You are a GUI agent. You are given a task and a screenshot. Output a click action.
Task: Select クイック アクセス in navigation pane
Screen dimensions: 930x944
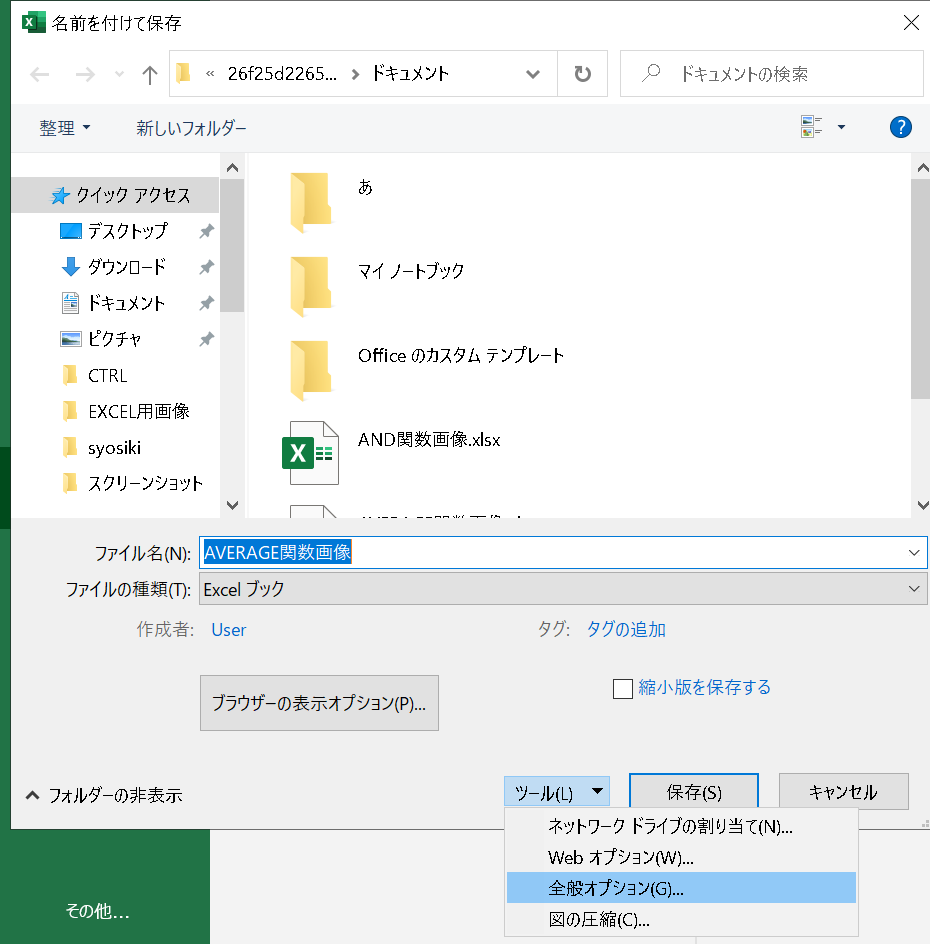click(116, 195)
